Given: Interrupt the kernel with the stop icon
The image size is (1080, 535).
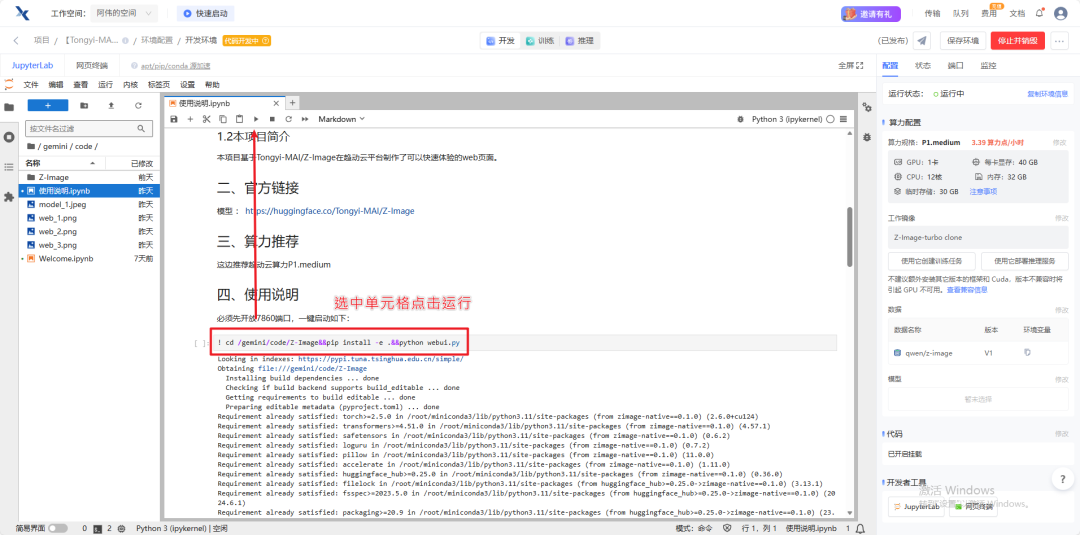Looking at the screenshot, I should tap(272, 119).
